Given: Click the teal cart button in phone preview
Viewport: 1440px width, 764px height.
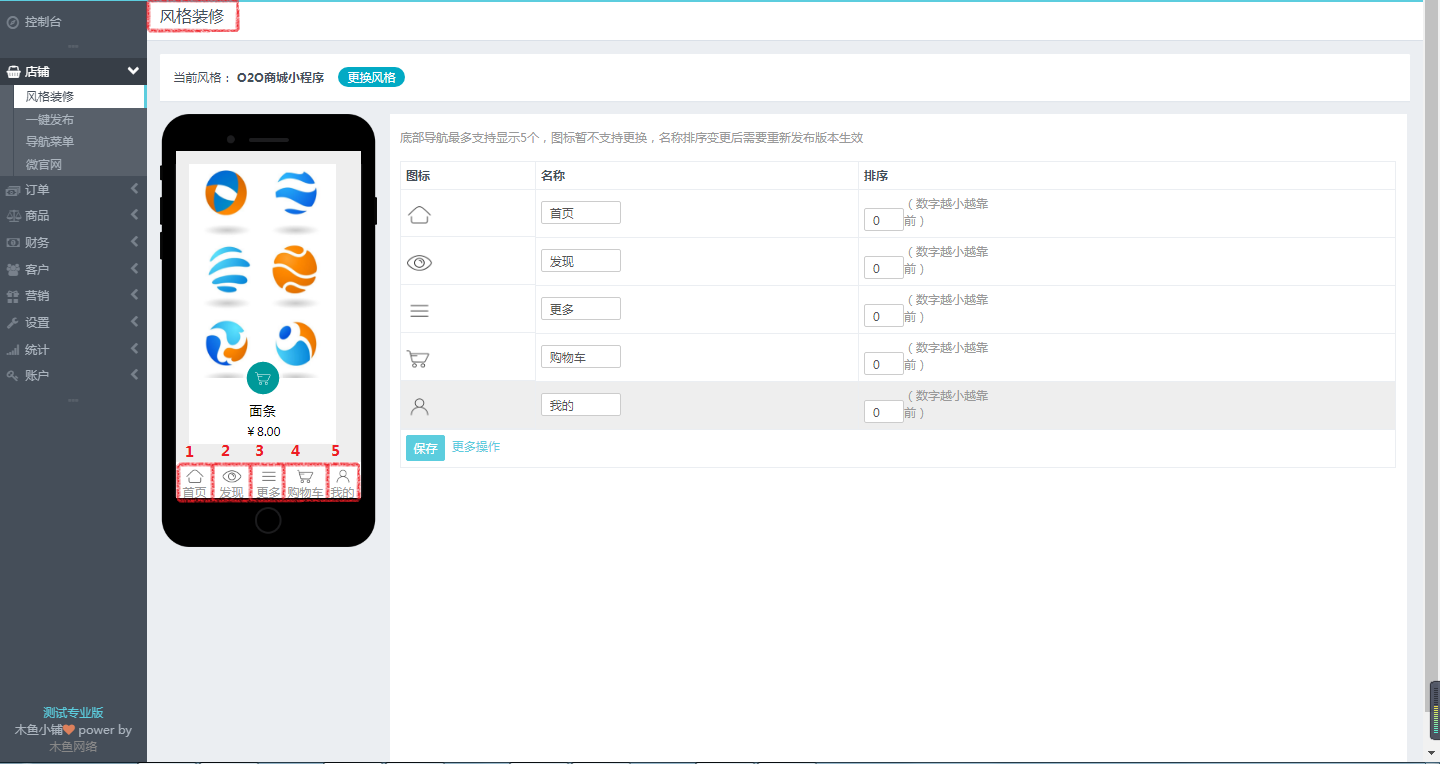Looking at the screenshot, I should coord(263,379).
